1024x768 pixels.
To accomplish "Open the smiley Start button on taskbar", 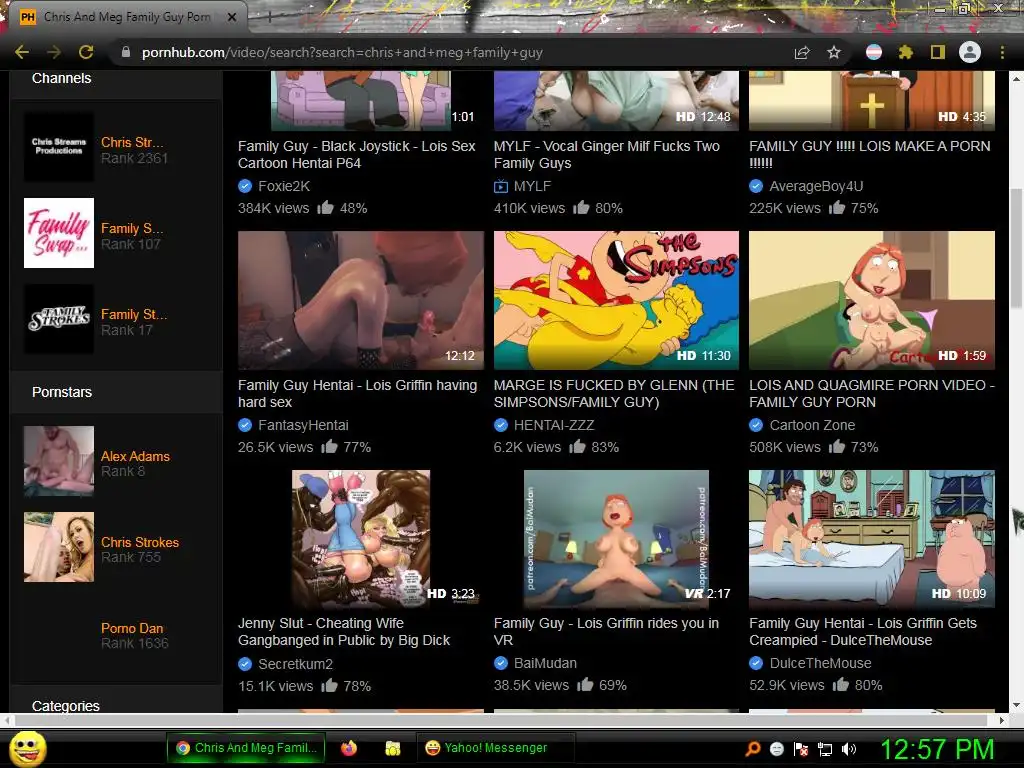I will pos(28,748).
